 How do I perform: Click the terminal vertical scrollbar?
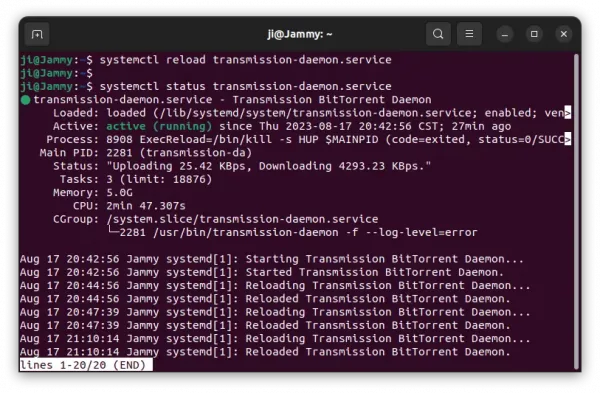576,211
